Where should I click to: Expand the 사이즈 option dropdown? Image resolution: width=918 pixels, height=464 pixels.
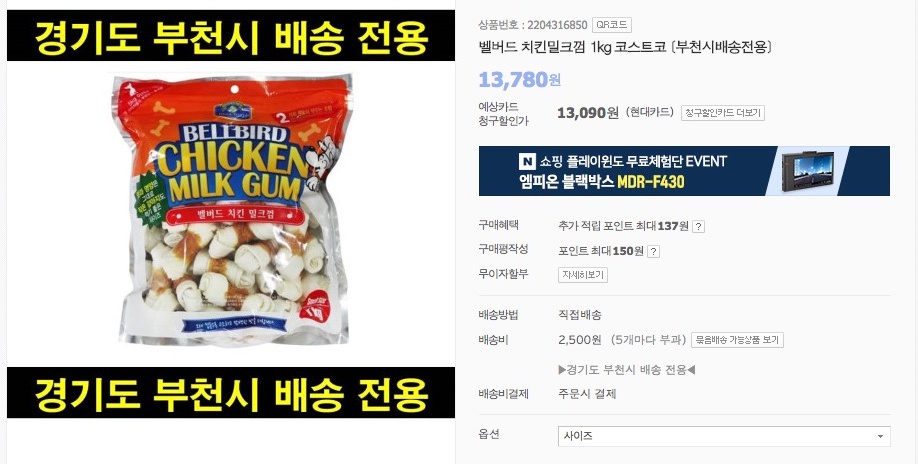[x=724, y=436]
